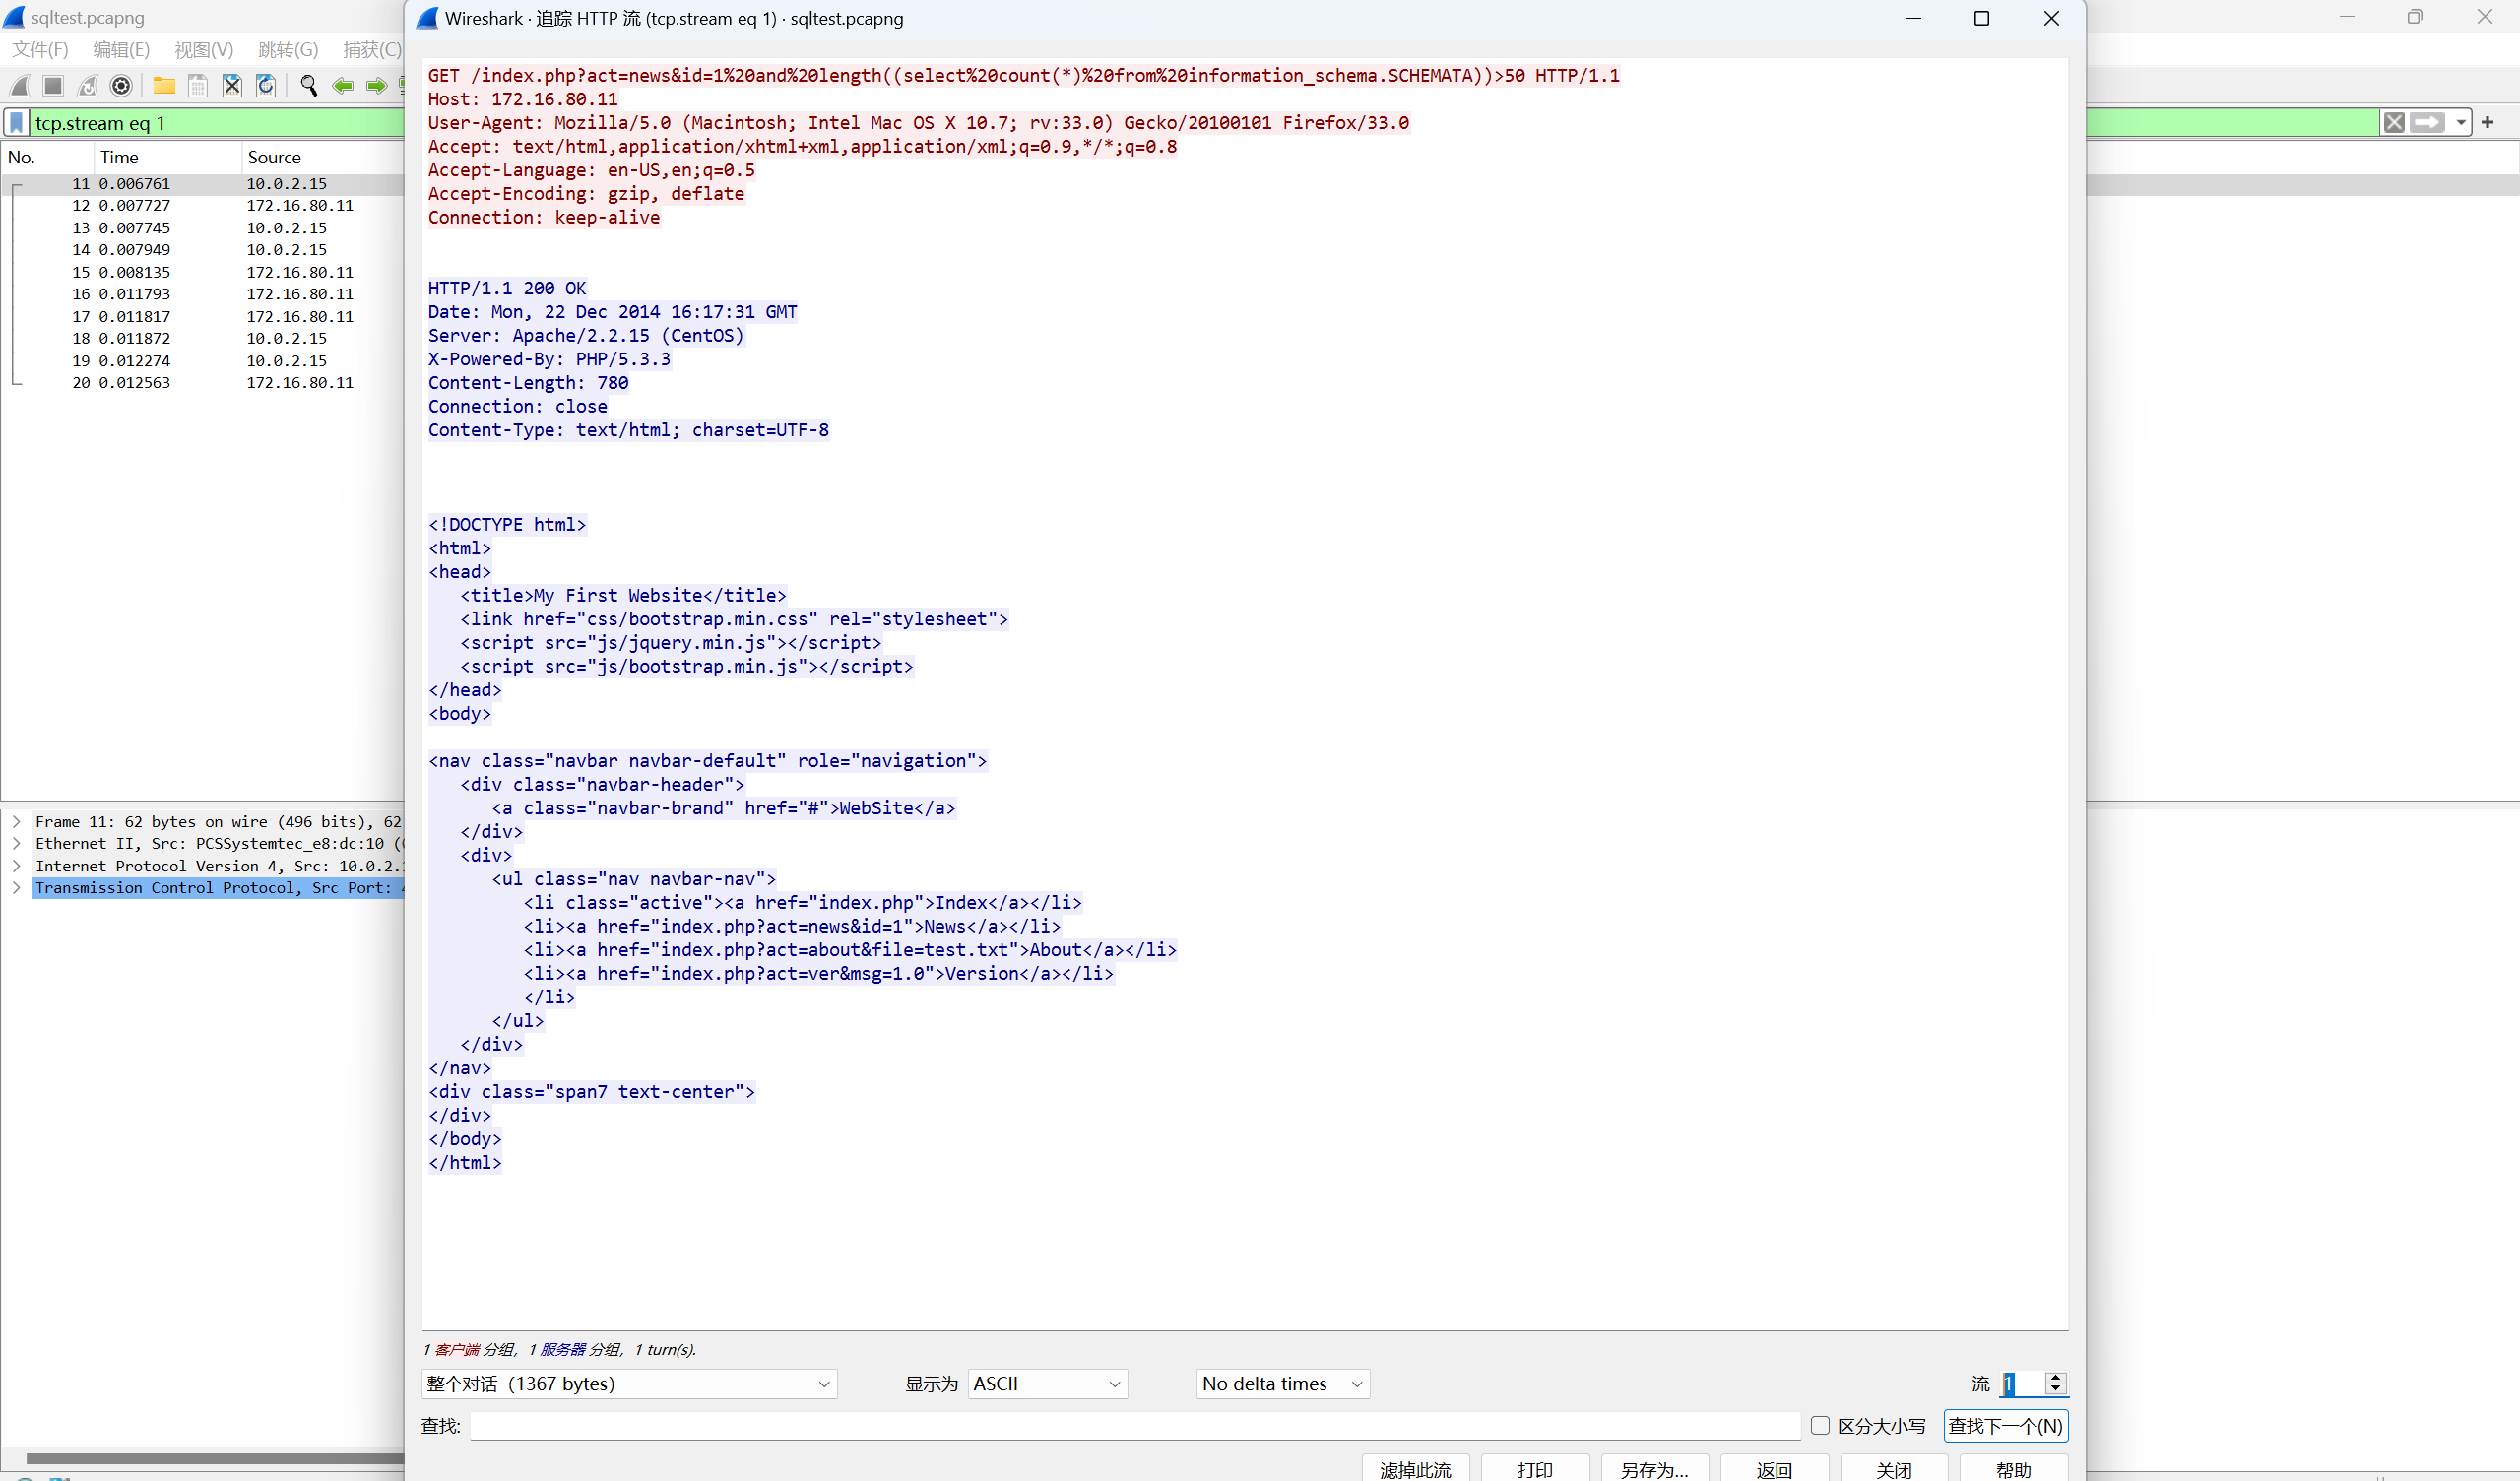Viewport: 2520px width, 1481px height.
Task: Open the 捕获(C) menu in main window
Action: coord(372,50)
